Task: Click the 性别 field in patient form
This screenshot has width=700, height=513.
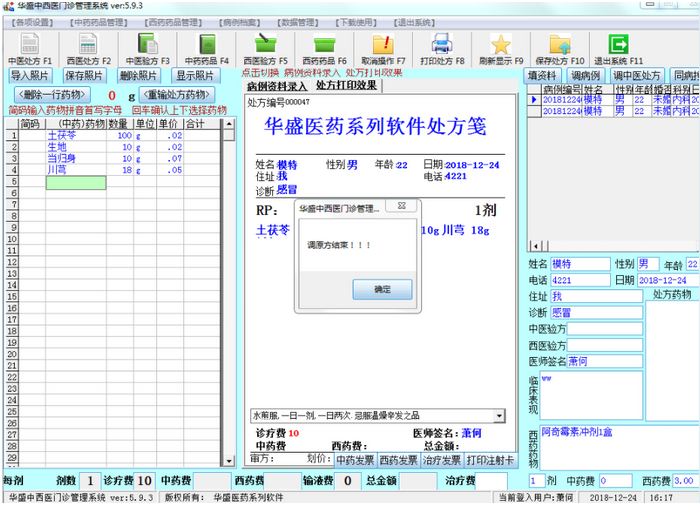Action: (648, 264)
